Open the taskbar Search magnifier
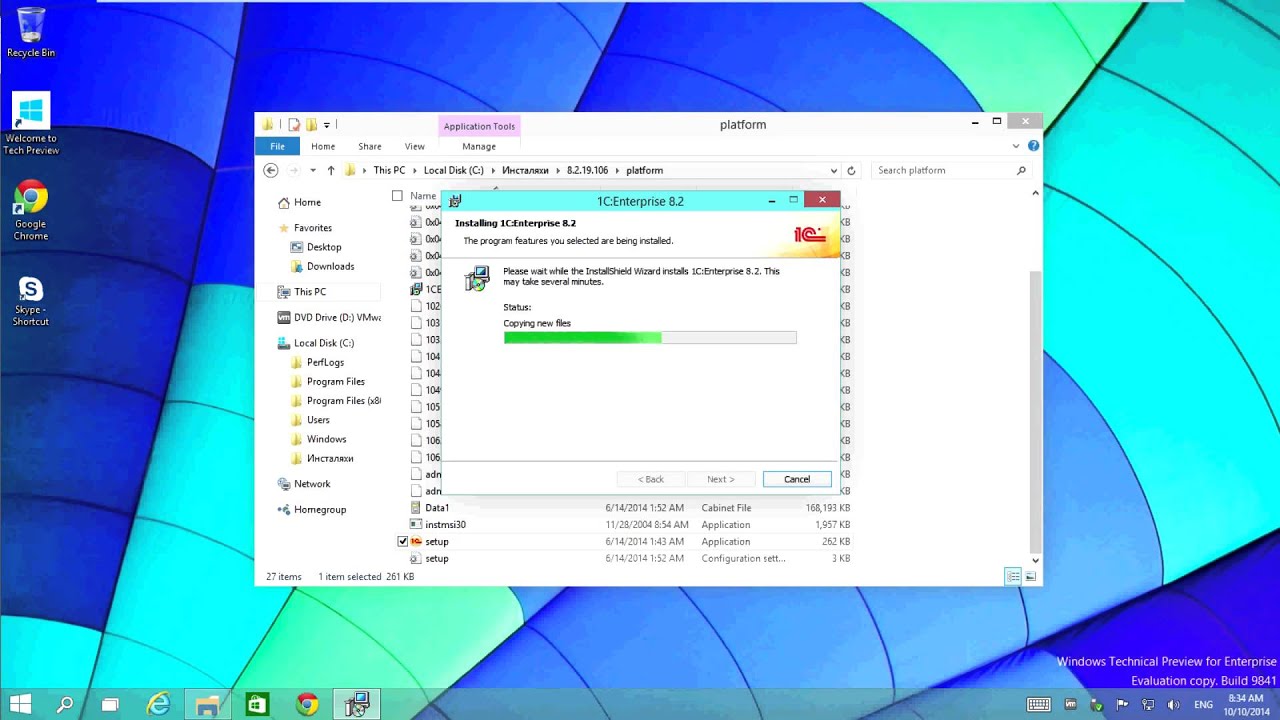 click(x=64, y=705)
